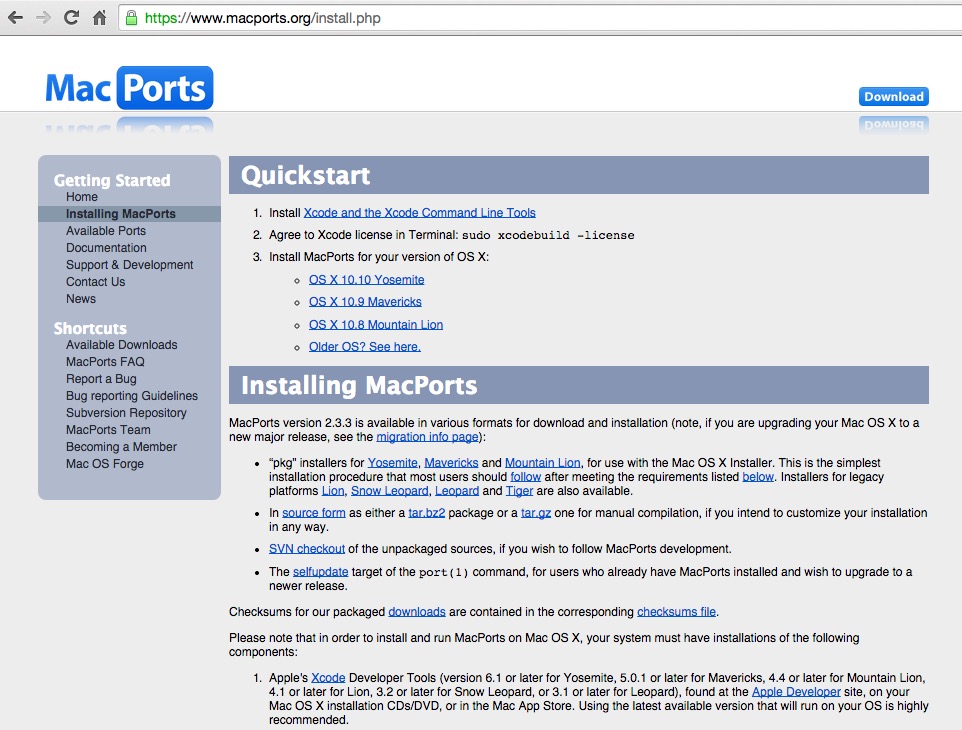This screenshot has height=730, width=962.
Task: Open the checksums file link
Action: pos(676,612)
